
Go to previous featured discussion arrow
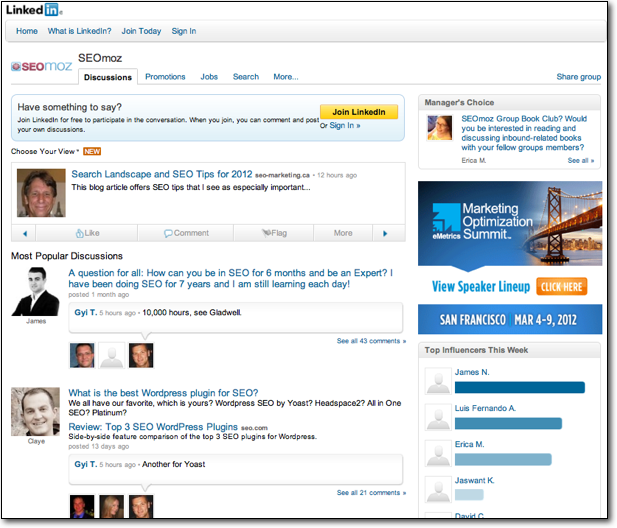[24, 233]
